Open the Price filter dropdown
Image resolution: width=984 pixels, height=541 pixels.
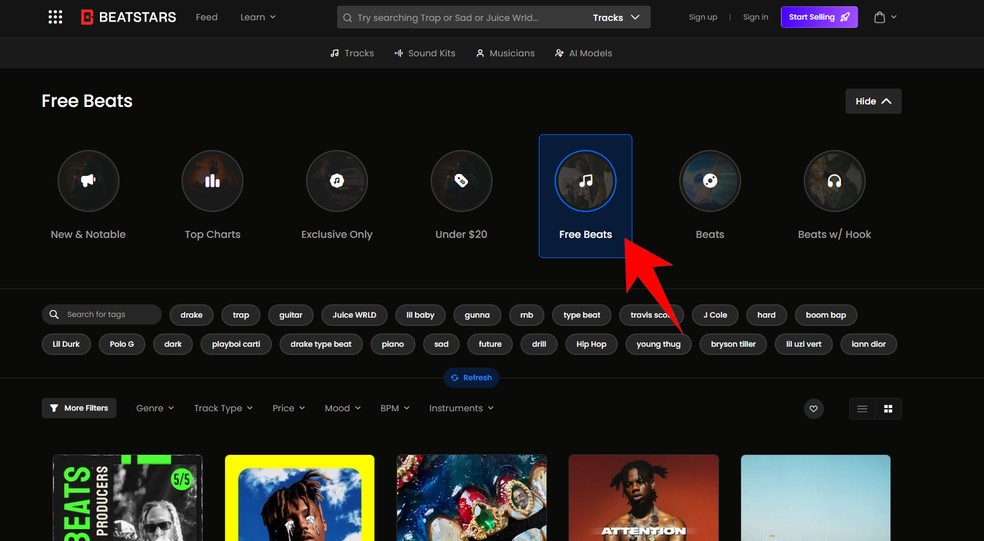[289, 408]
